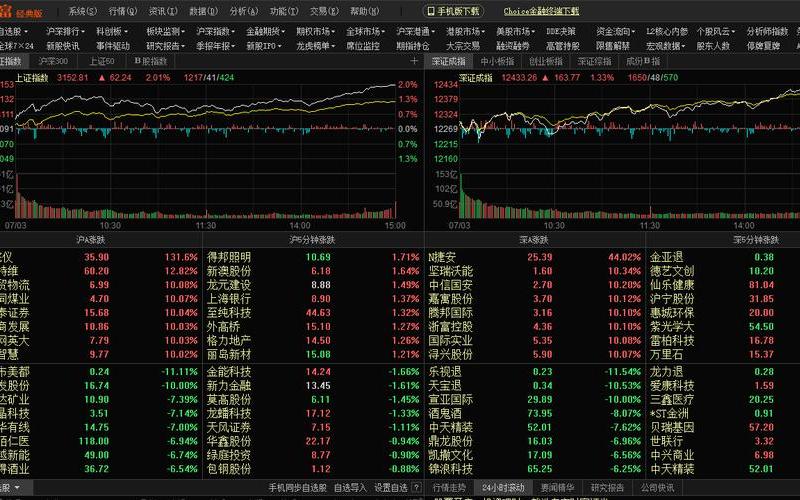Image resolution: width=800 pixels, height=500 pixels.
Task: Expand the 宏观数据 dropdown
Action: (x=665, y=46)
